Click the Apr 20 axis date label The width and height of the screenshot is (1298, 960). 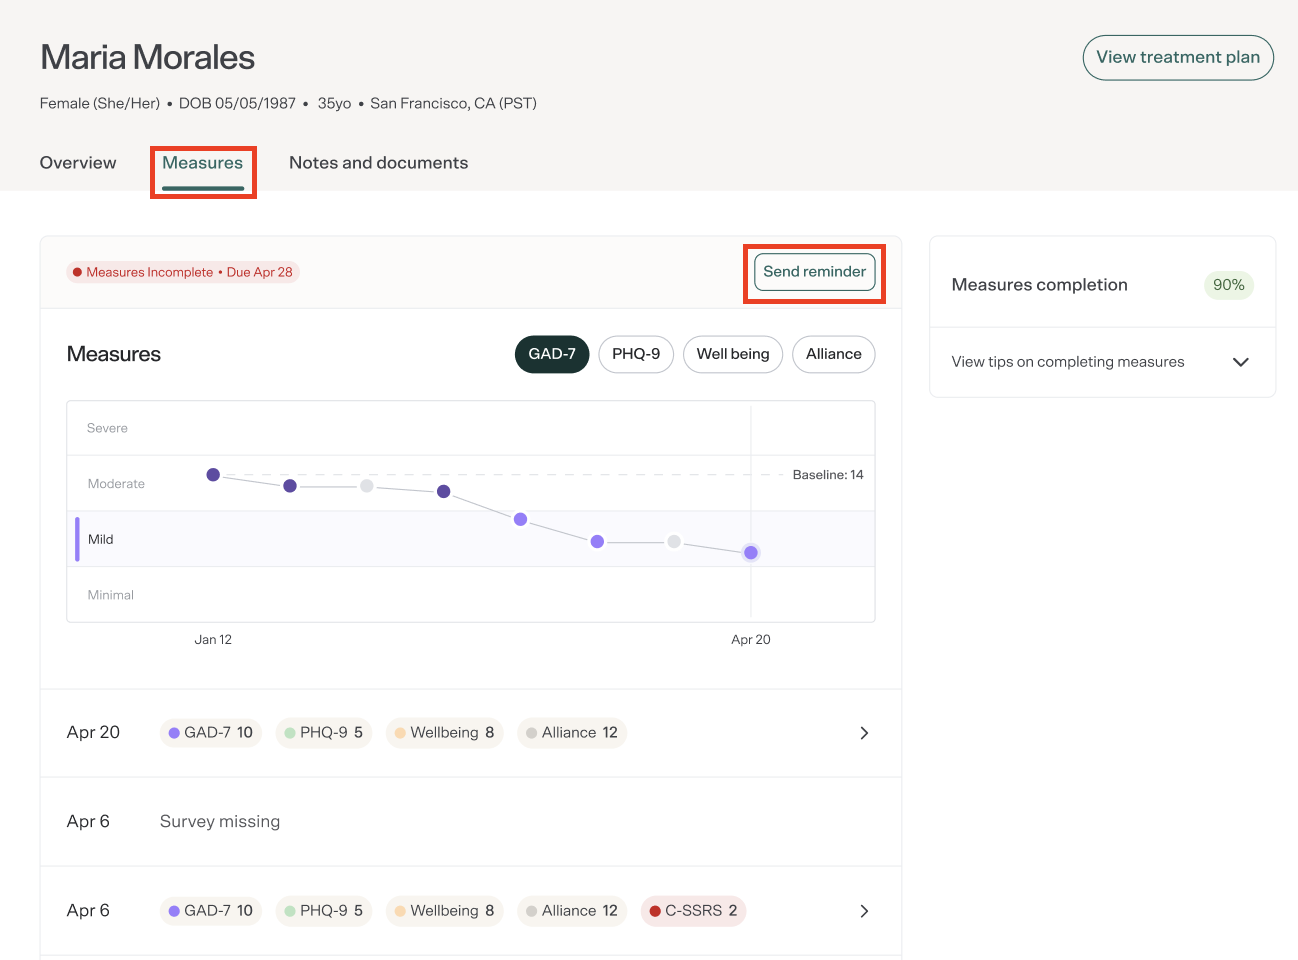pos(751,640)
